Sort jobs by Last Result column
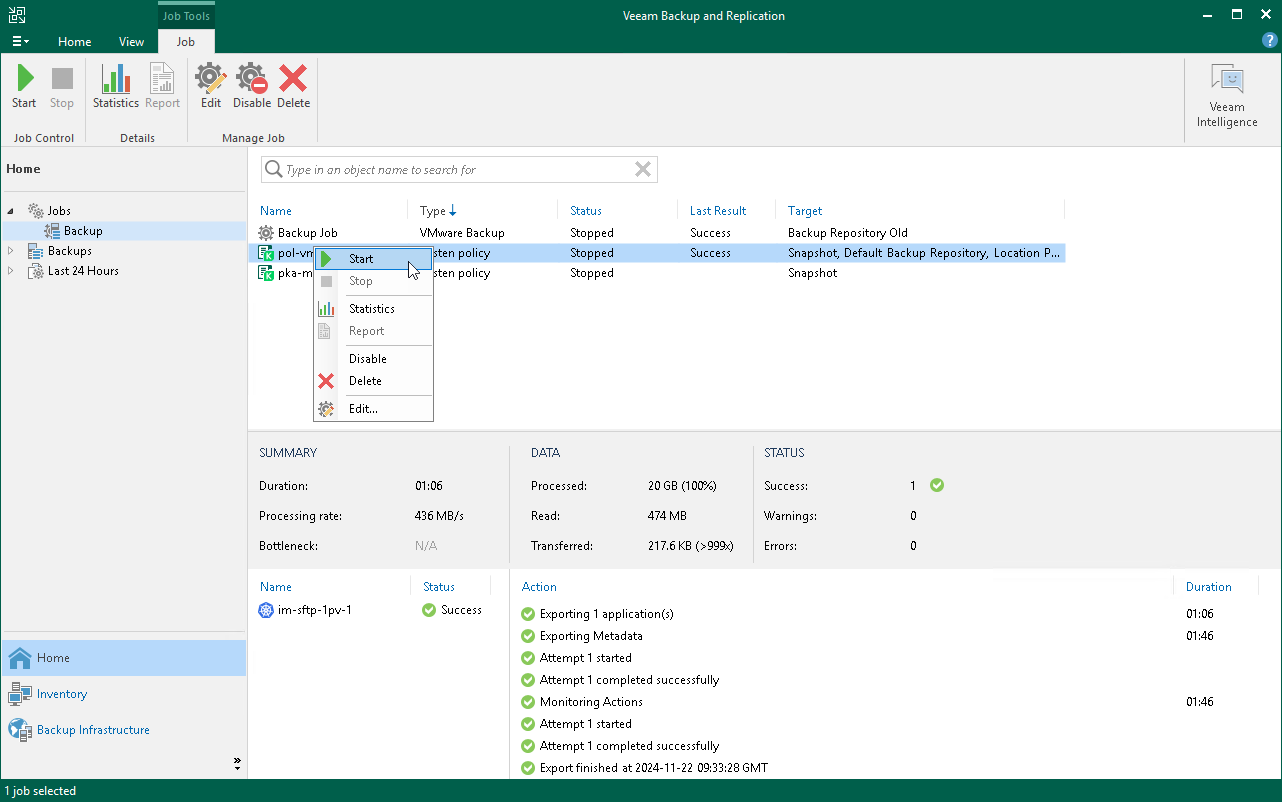This screenshot has width=1282, height=802. click(718, 211)
